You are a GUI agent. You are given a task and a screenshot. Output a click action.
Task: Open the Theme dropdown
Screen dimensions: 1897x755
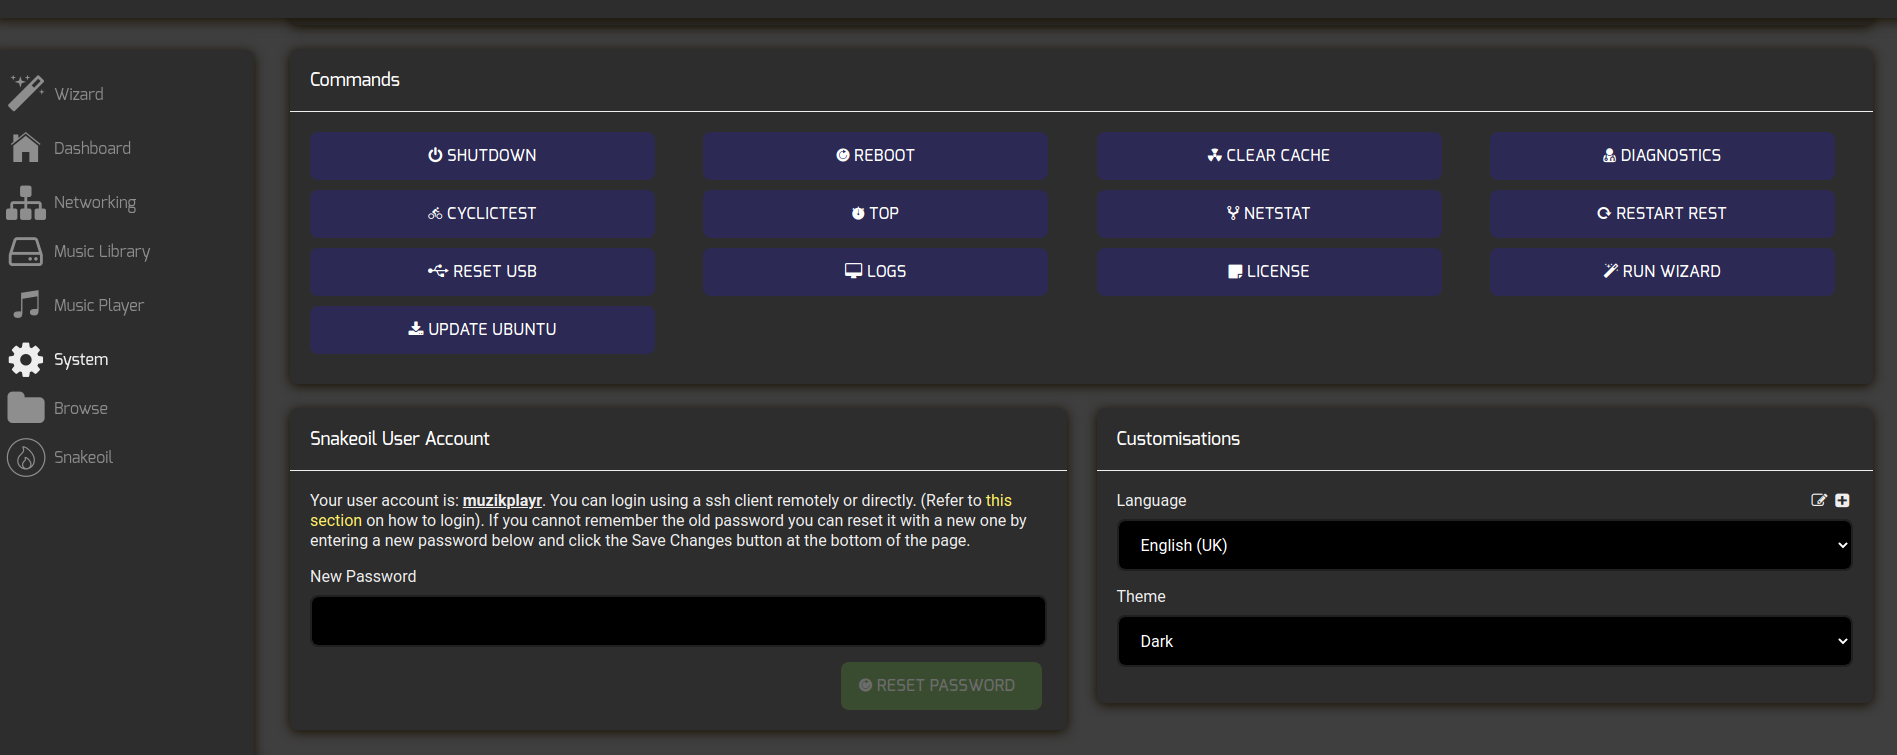pyautogui.click(x=1484, y=641)
